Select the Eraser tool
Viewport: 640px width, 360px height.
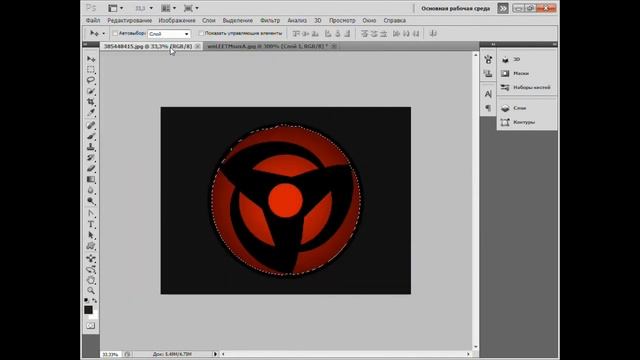point(91,168)
